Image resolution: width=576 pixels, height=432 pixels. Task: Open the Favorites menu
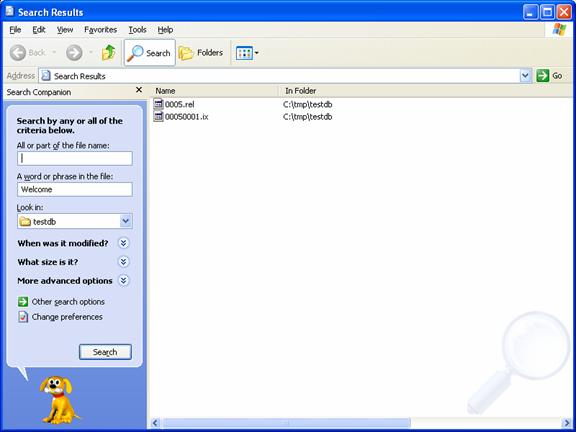[100, 30]
